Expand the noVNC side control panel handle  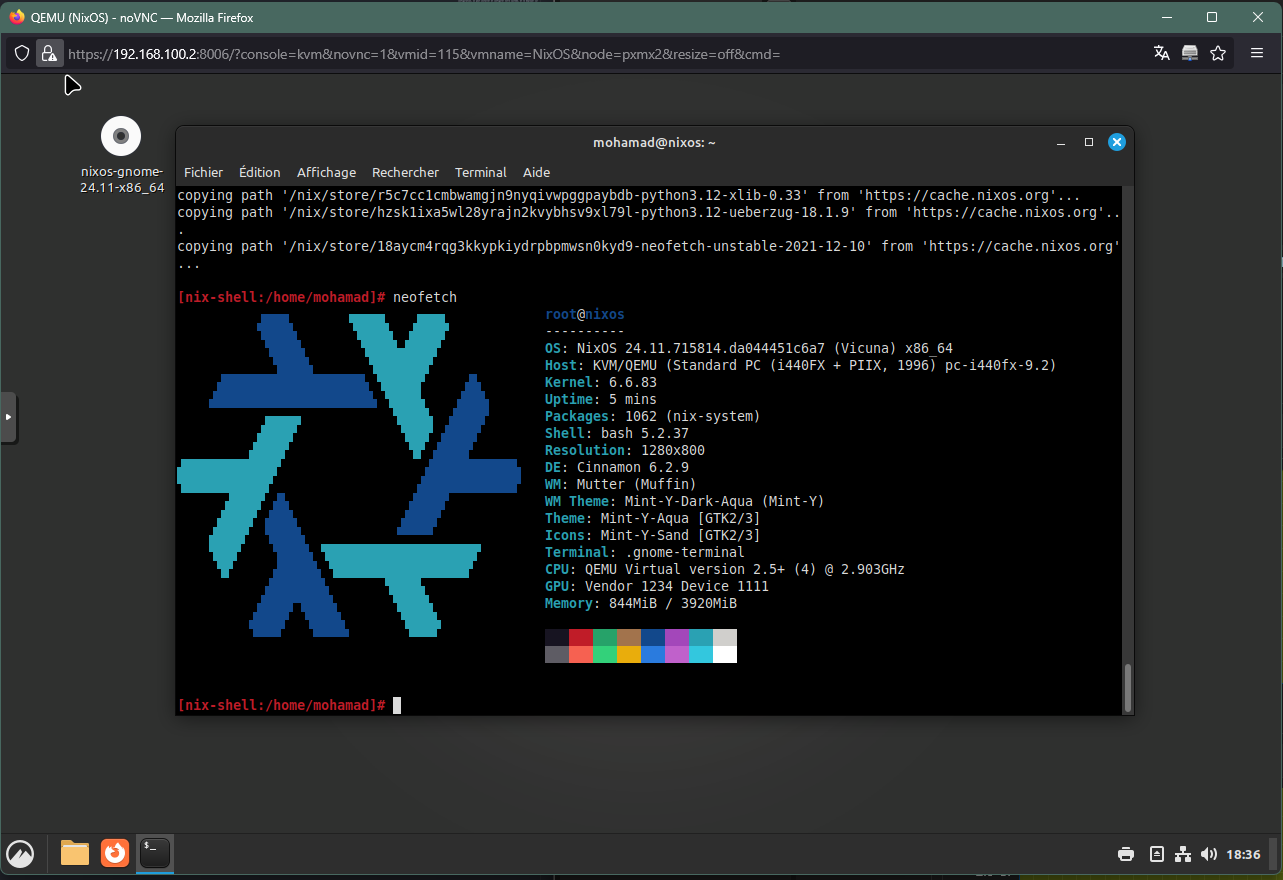pos(8,417)
